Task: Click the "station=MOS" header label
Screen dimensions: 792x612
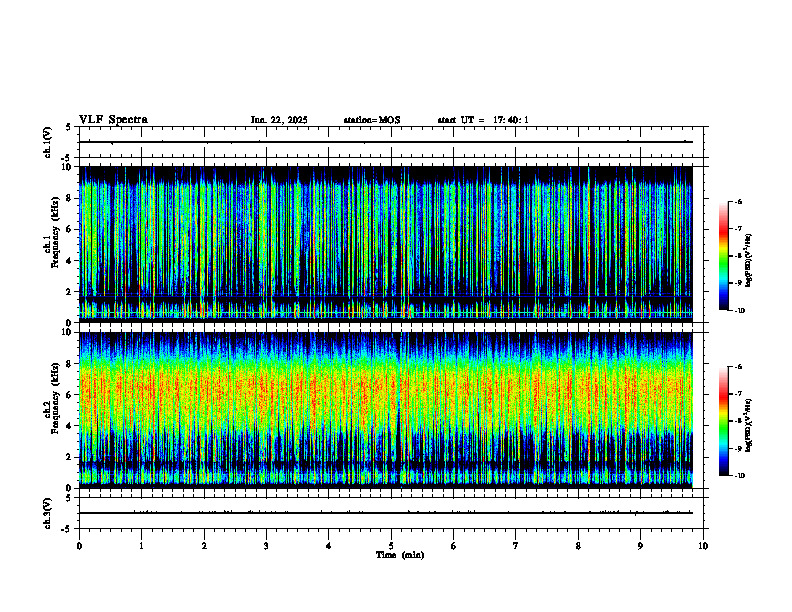Action: tap(372, 120)
